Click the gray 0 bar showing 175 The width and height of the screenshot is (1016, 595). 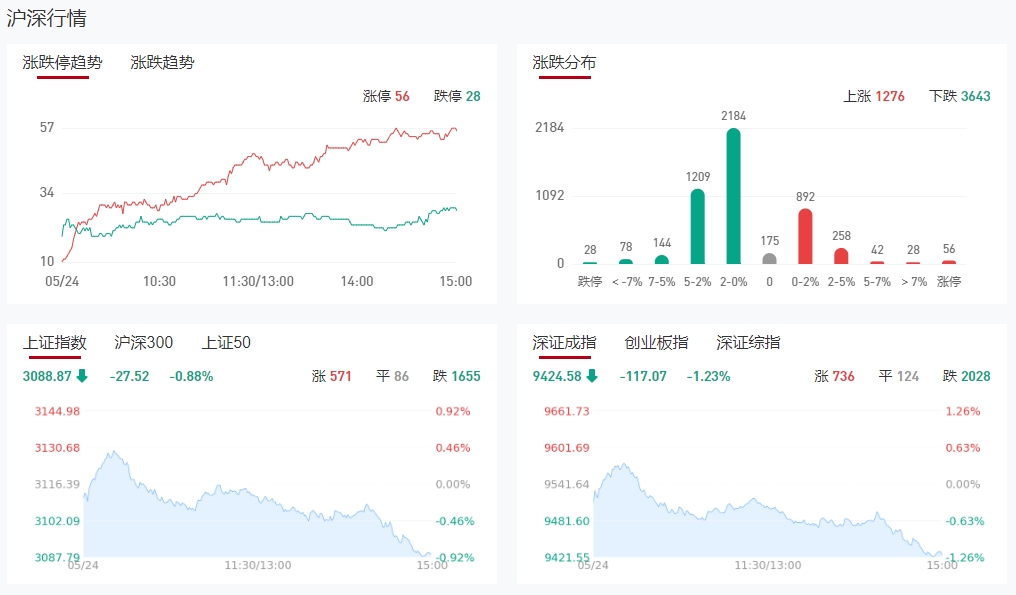pos(769,258)
